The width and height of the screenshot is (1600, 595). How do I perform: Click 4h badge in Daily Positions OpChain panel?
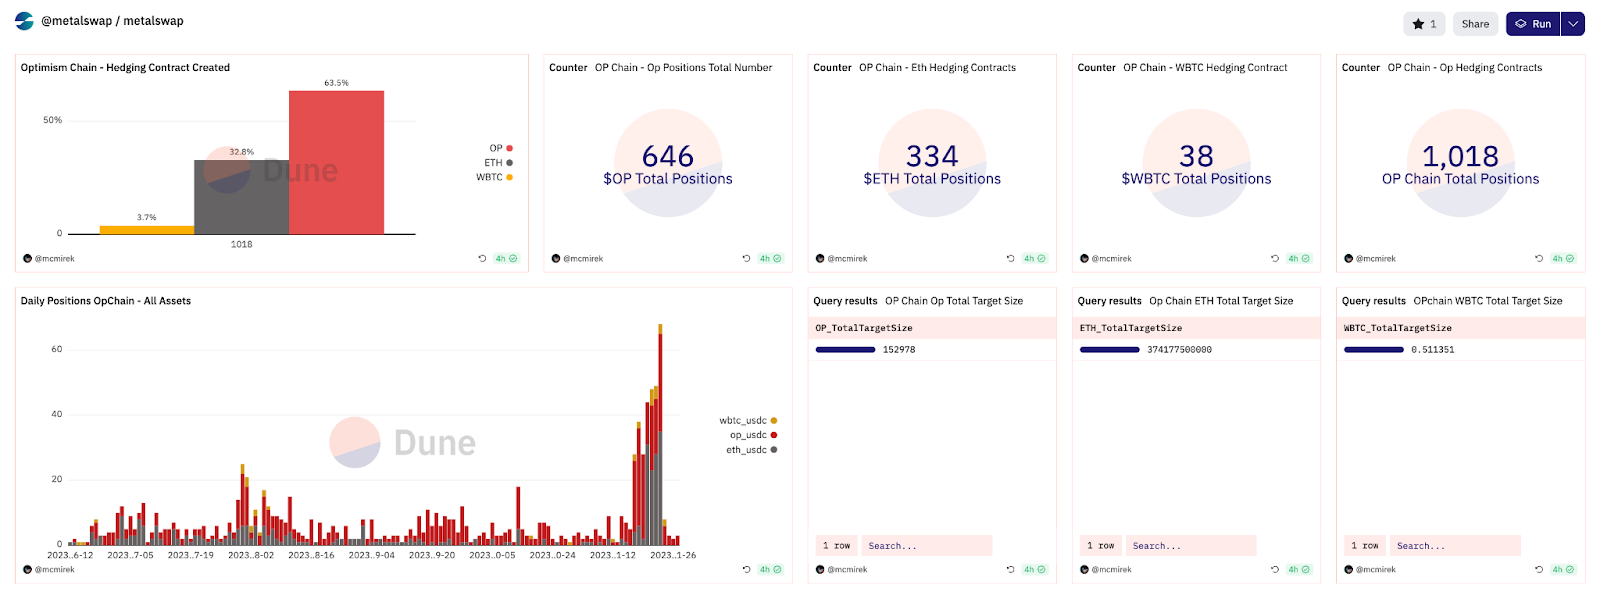pyautogui.click(x=770, y=570)
